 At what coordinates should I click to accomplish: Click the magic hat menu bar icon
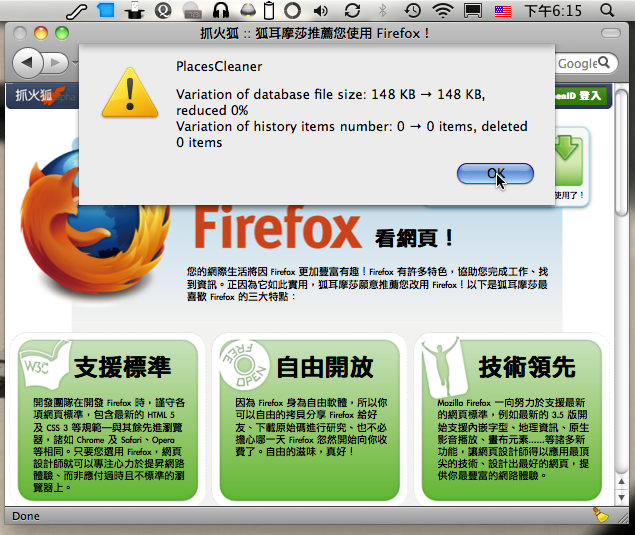134,11
